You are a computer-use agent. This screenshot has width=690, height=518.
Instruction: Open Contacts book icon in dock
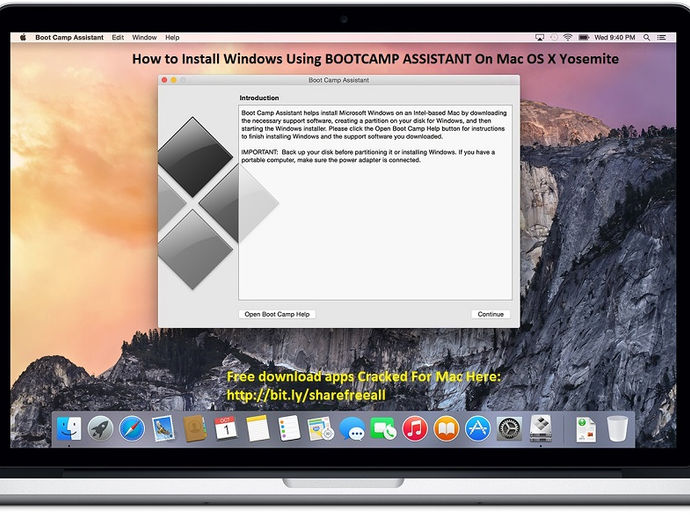pyautogui.click(x=195, y=429)
